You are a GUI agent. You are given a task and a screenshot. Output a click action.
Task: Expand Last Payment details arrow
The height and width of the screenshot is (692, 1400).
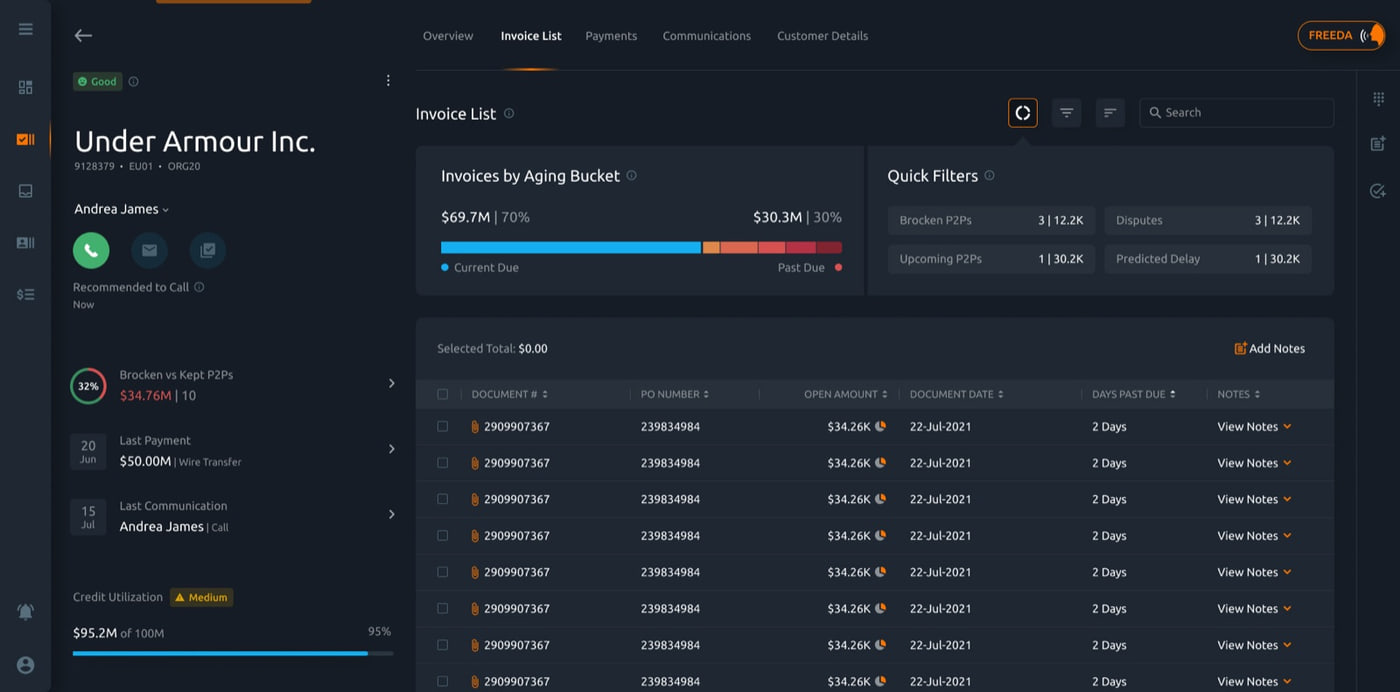(x=391, y=449)
